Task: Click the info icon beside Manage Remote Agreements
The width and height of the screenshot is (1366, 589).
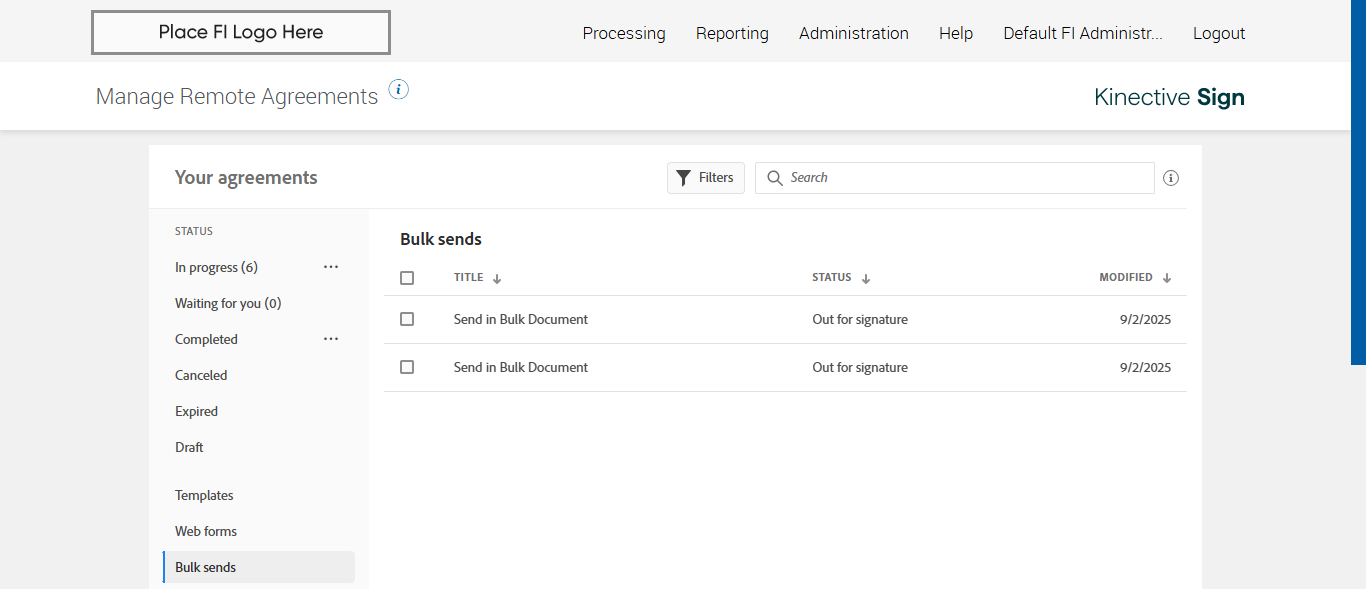Action: pos(398,90)
